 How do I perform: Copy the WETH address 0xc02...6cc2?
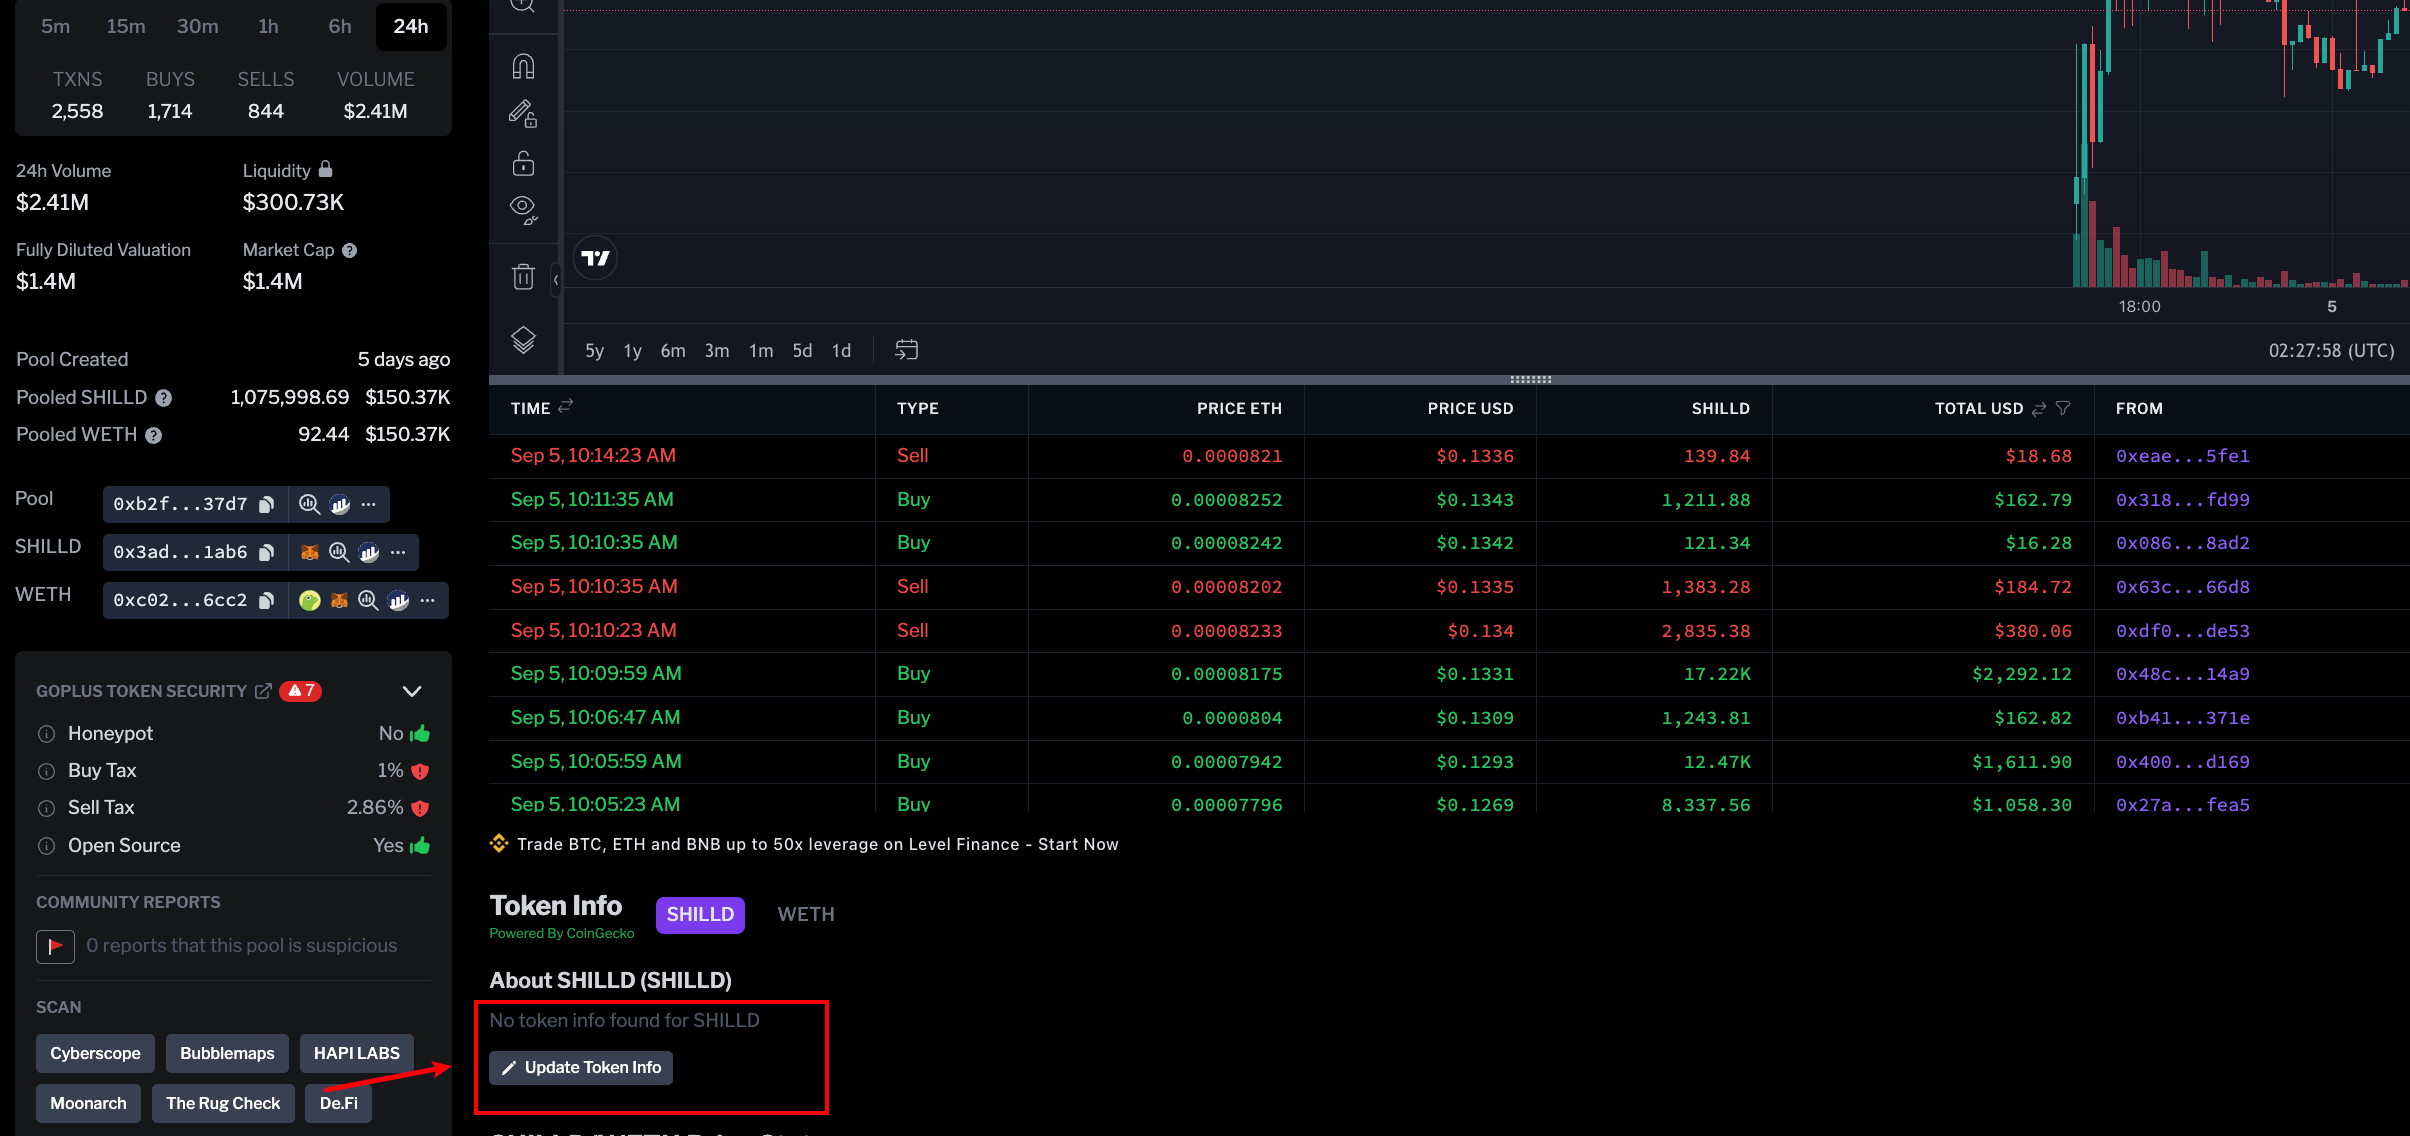pyautogui.click(x=267, y=600)
